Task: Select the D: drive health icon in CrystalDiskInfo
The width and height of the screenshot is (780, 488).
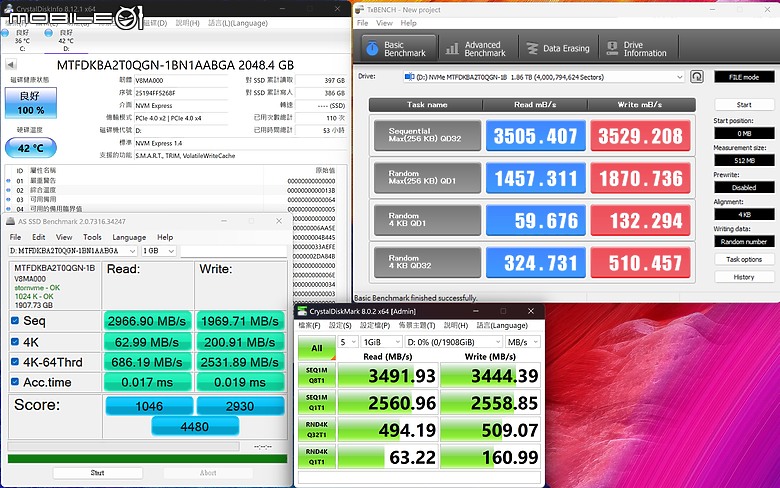Action: (x=48, y=33)
